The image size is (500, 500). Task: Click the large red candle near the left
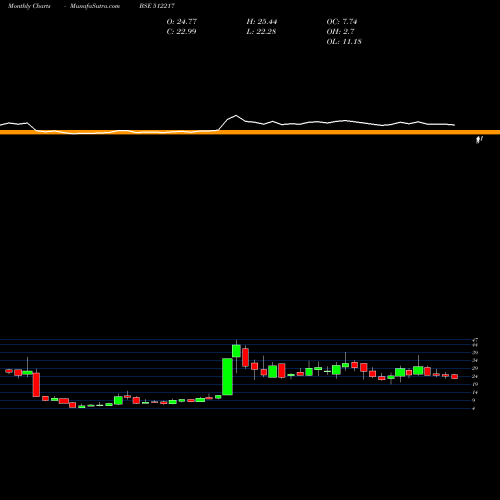[36, 385]
